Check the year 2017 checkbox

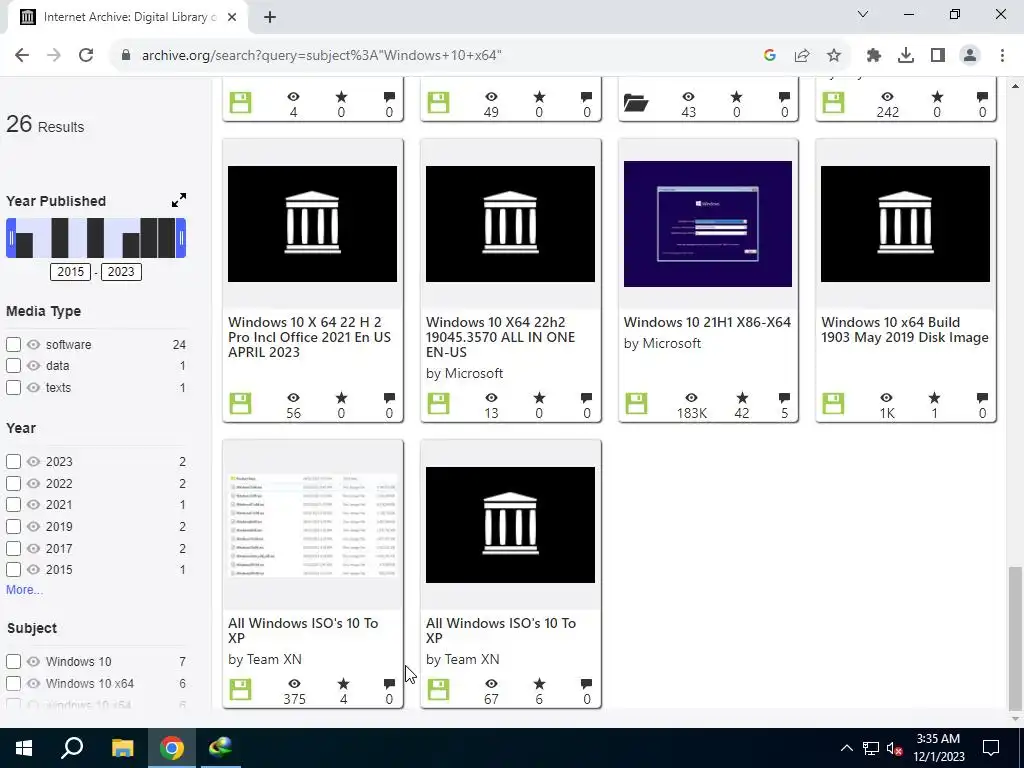click(x=13, y=549)
